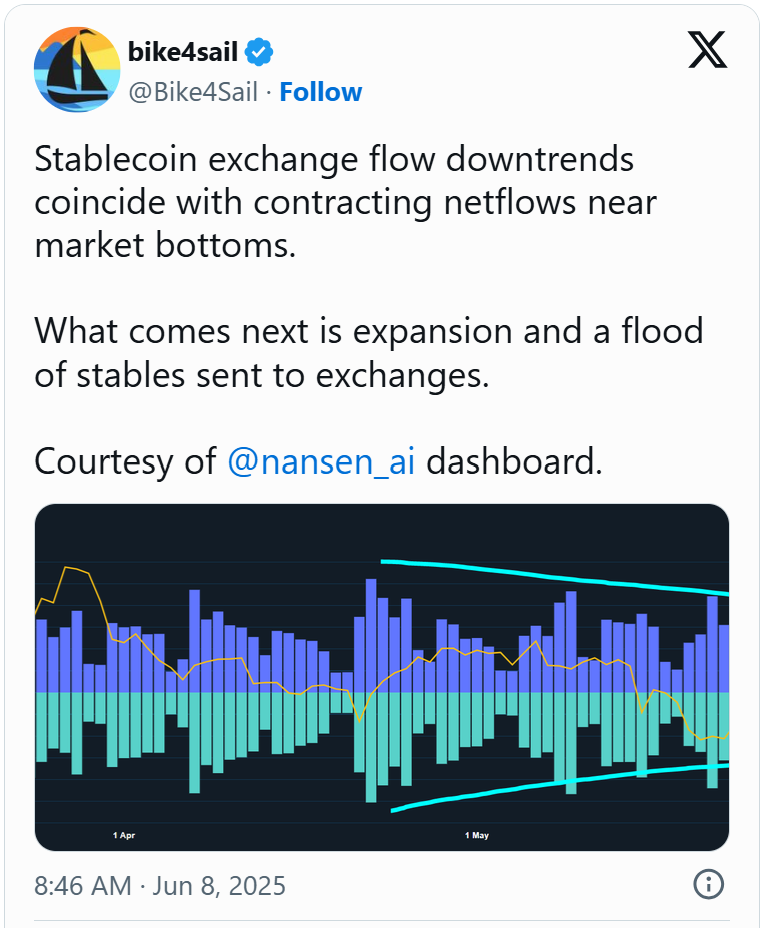Click the "What comes next is expansion" paragraph
Image resolution: width=764 pixels, height=928 pixels.
369,353
